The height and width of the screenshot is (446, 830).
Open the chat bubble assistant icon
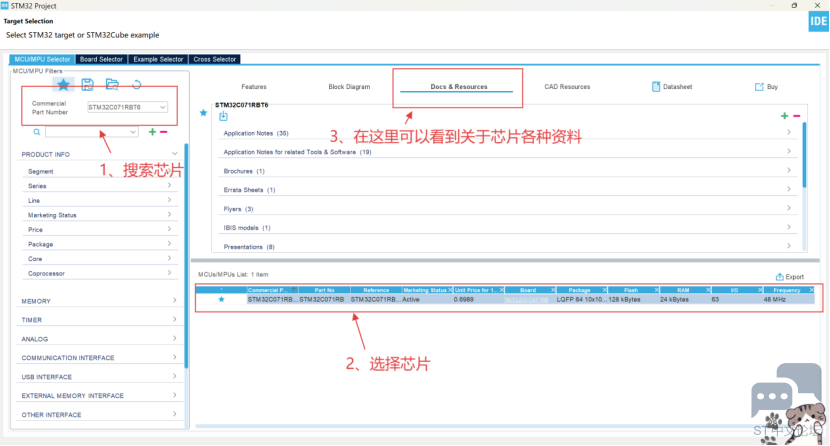coord(786,392)
